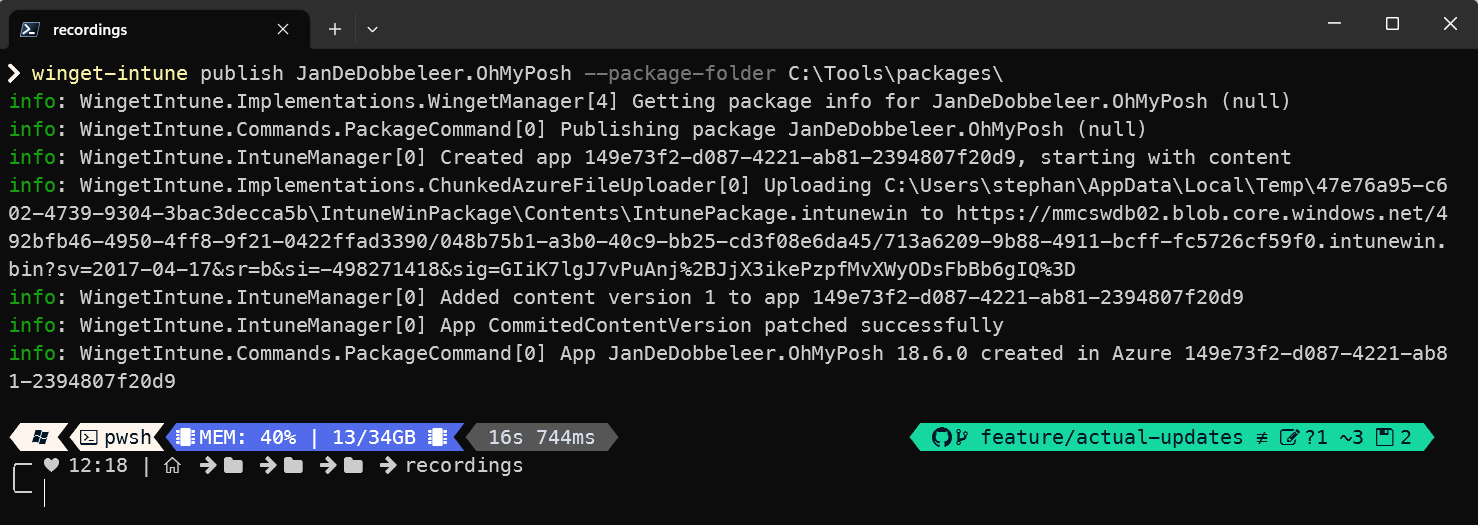This screenshot has height=525, width=1478.
Task: Click the home icon in the path
Action: [172, 465]
